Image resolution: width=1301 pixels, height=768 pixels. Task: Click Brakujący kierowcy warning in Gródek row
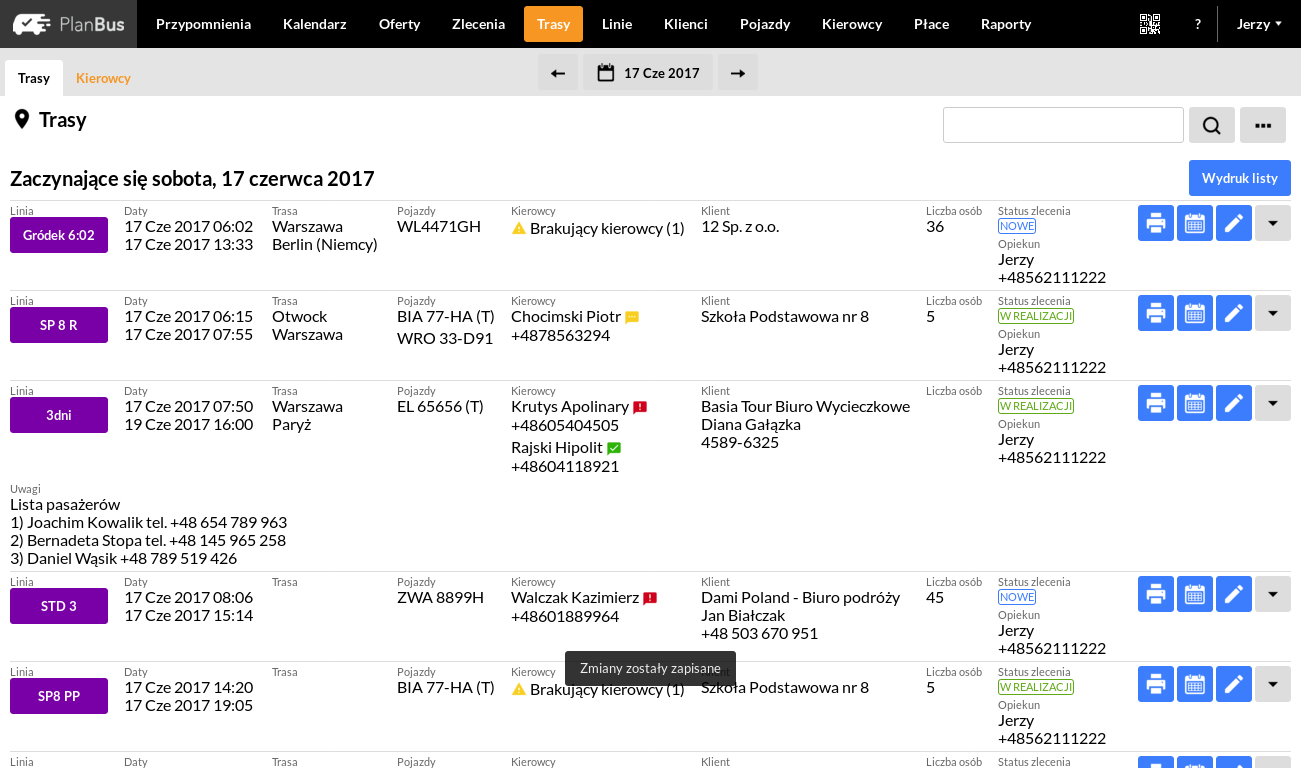[x=598, y=228]
